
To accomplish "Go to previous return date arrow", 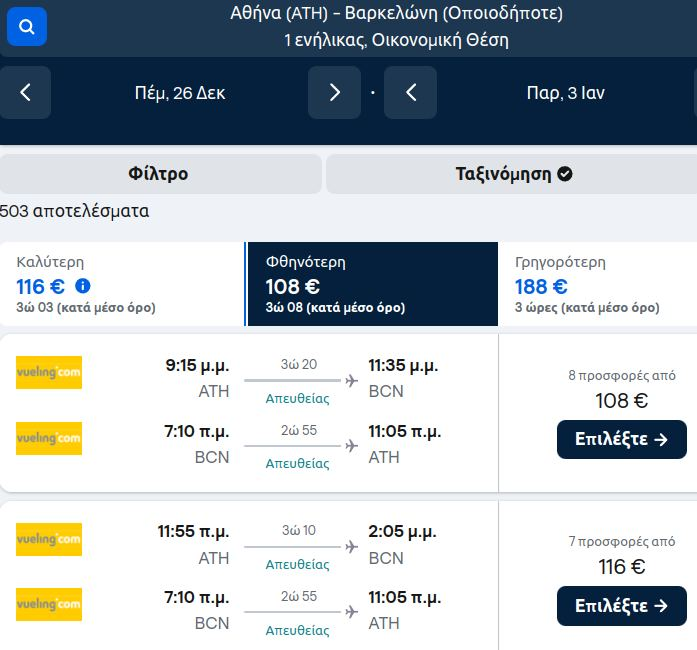I will (410, 92).
